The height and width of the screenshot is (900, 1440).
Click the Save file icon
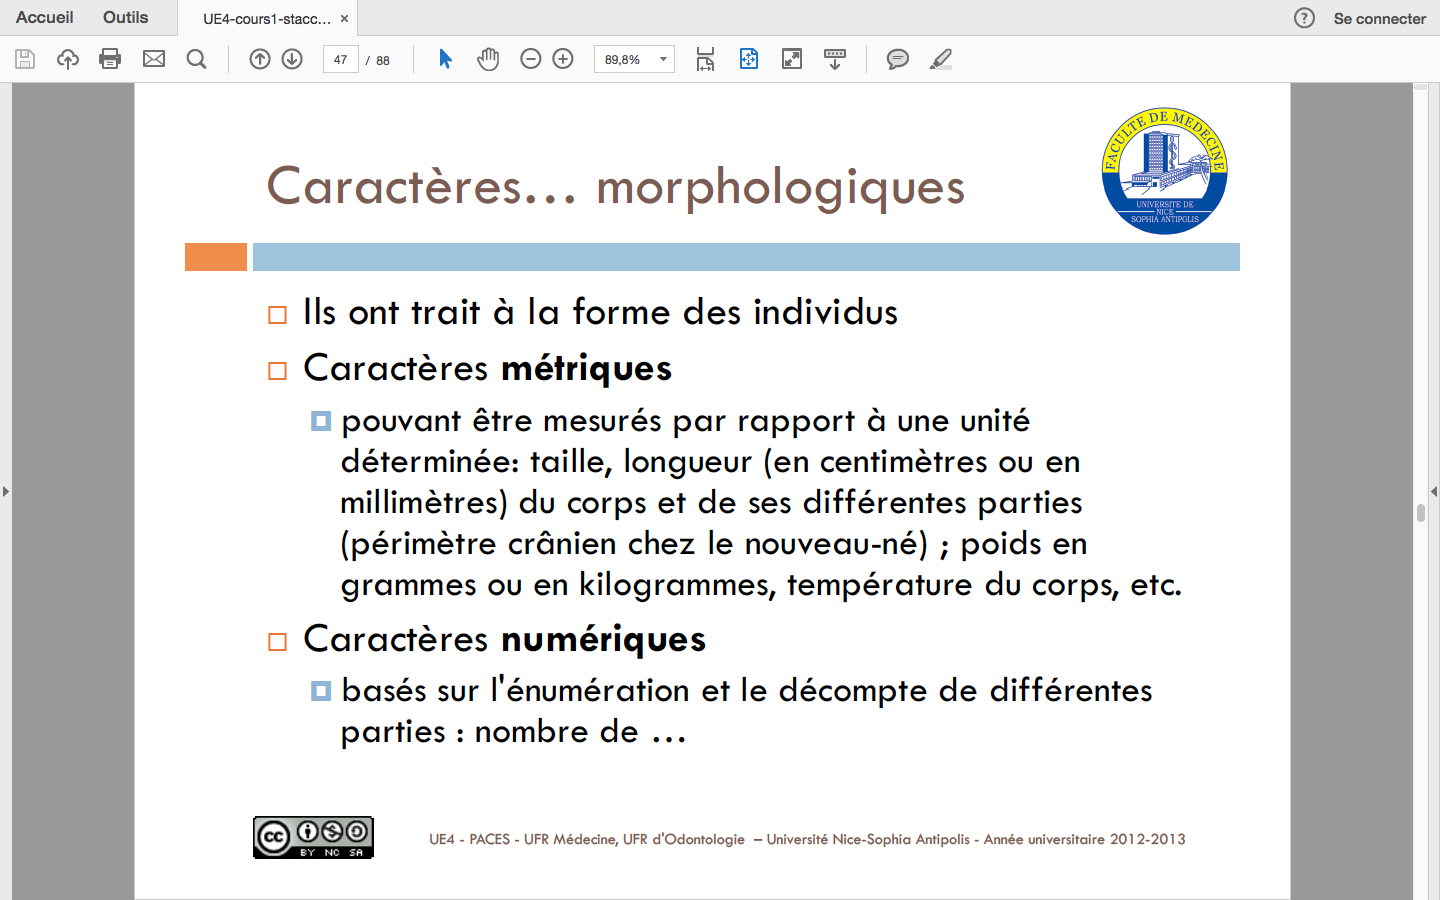[x=25, y=59]
